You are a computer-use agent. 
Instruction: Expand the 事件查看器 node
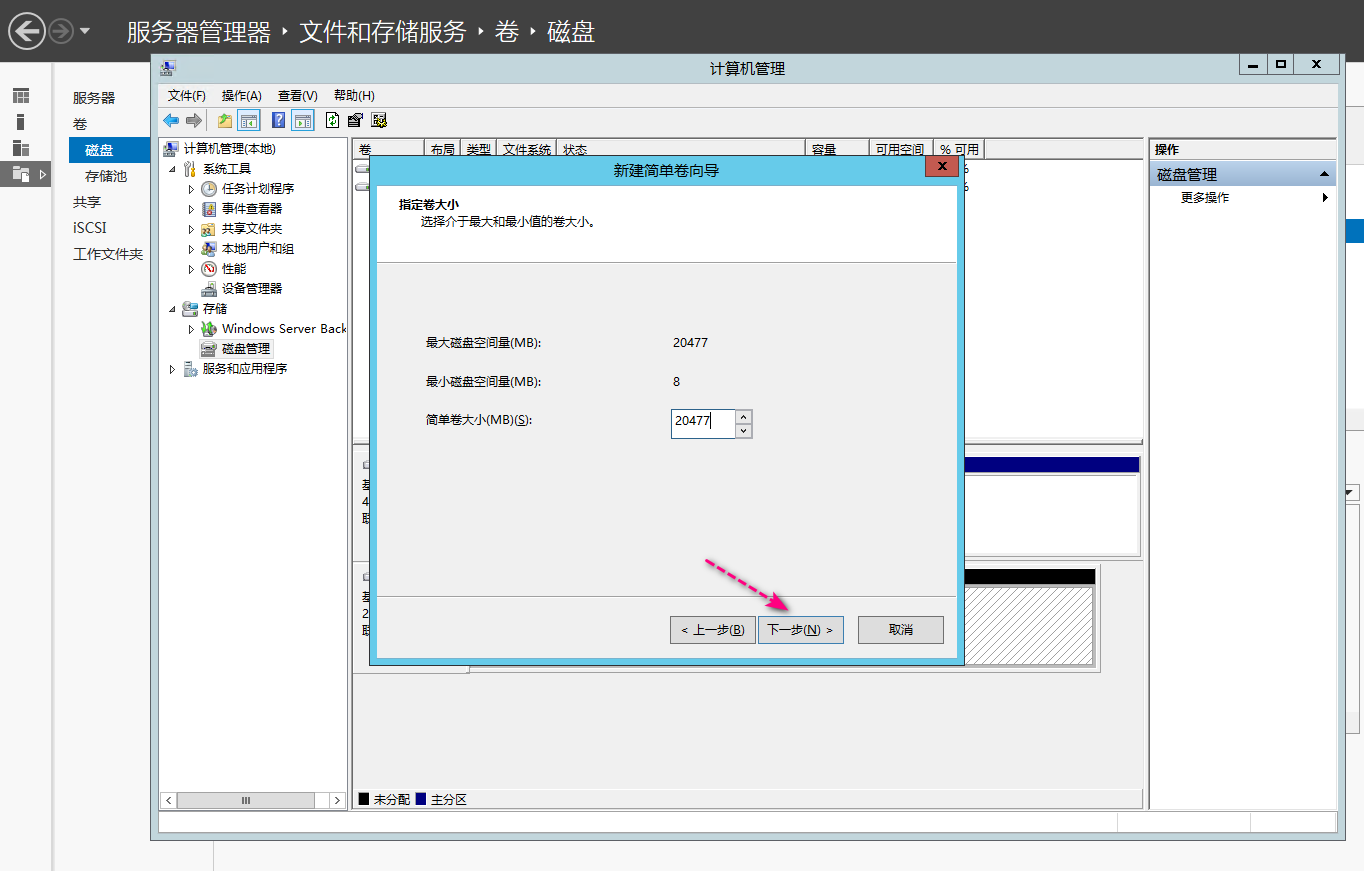click(191, 209)
